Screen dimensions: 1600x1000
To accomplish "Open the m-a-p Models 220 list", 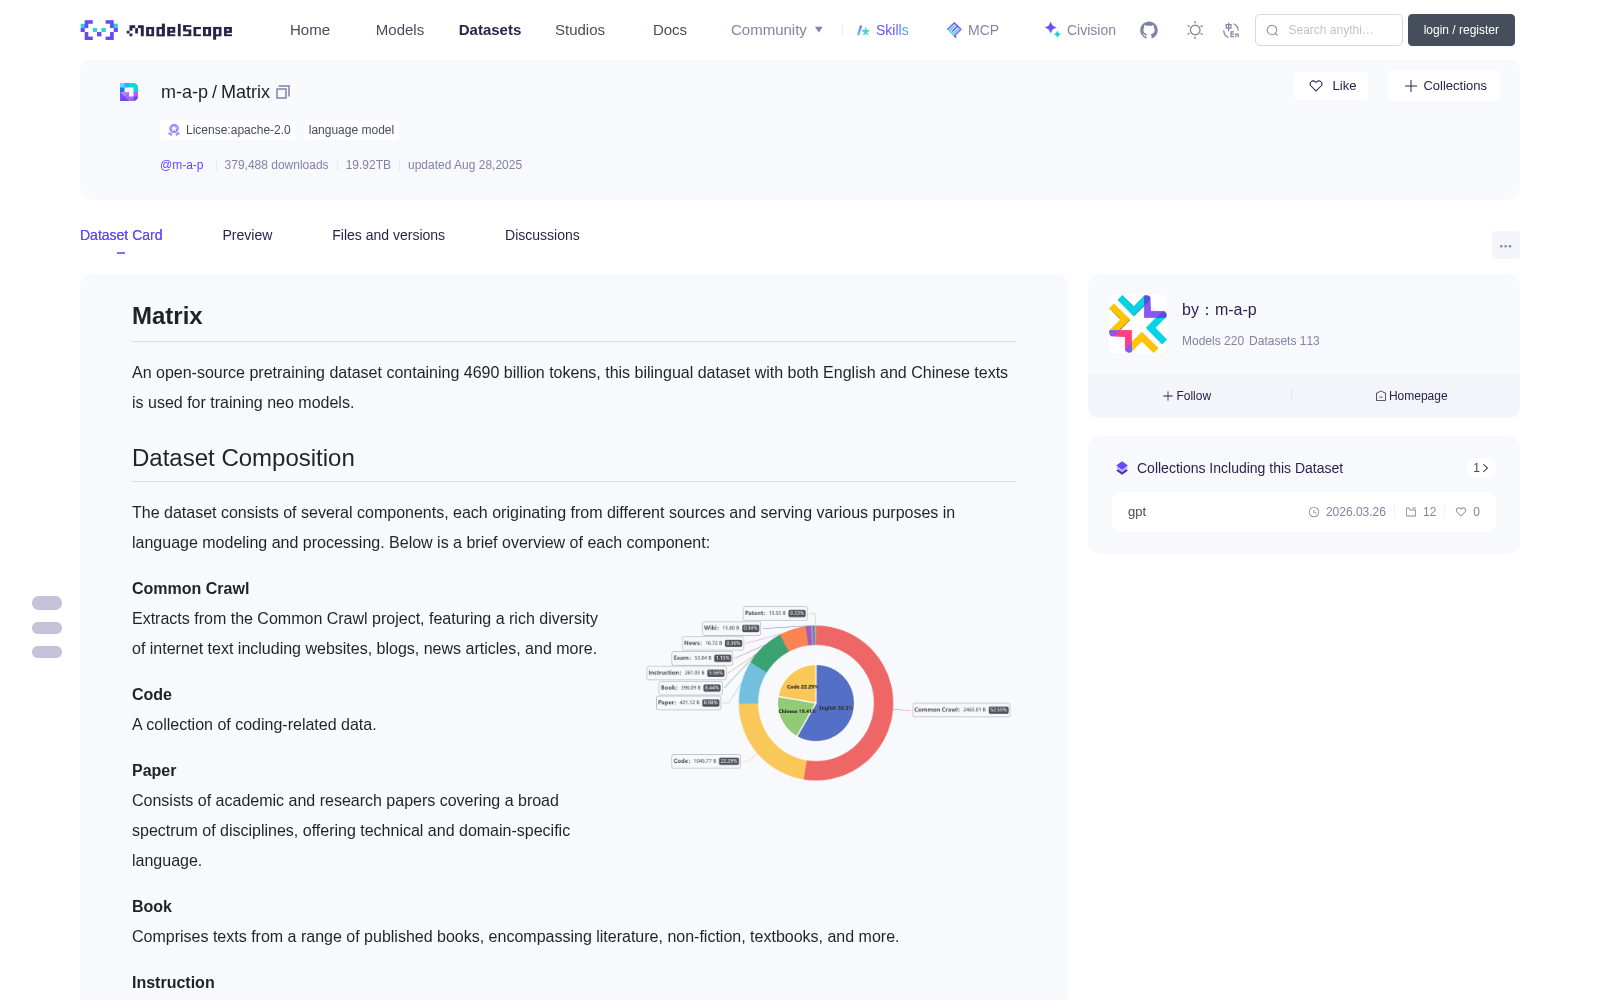I will point(1213,341).
